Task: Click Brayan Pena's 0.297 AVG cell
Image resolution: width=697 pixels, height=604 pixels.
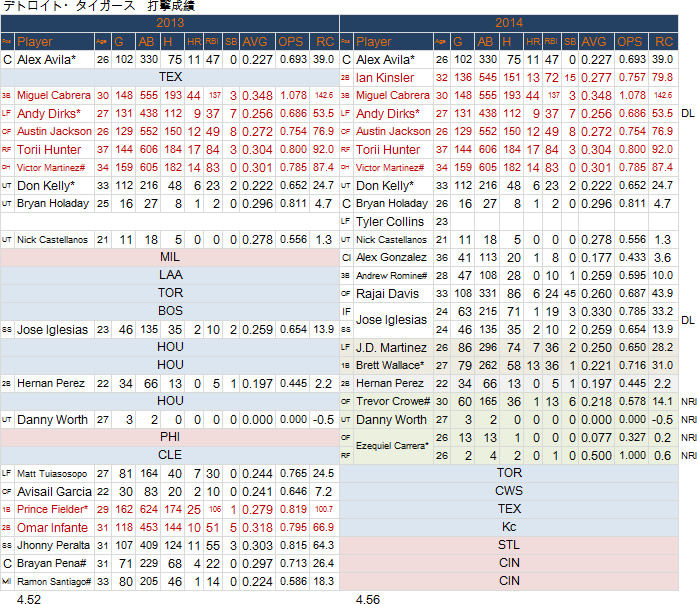Action: (x=257, y=564)
